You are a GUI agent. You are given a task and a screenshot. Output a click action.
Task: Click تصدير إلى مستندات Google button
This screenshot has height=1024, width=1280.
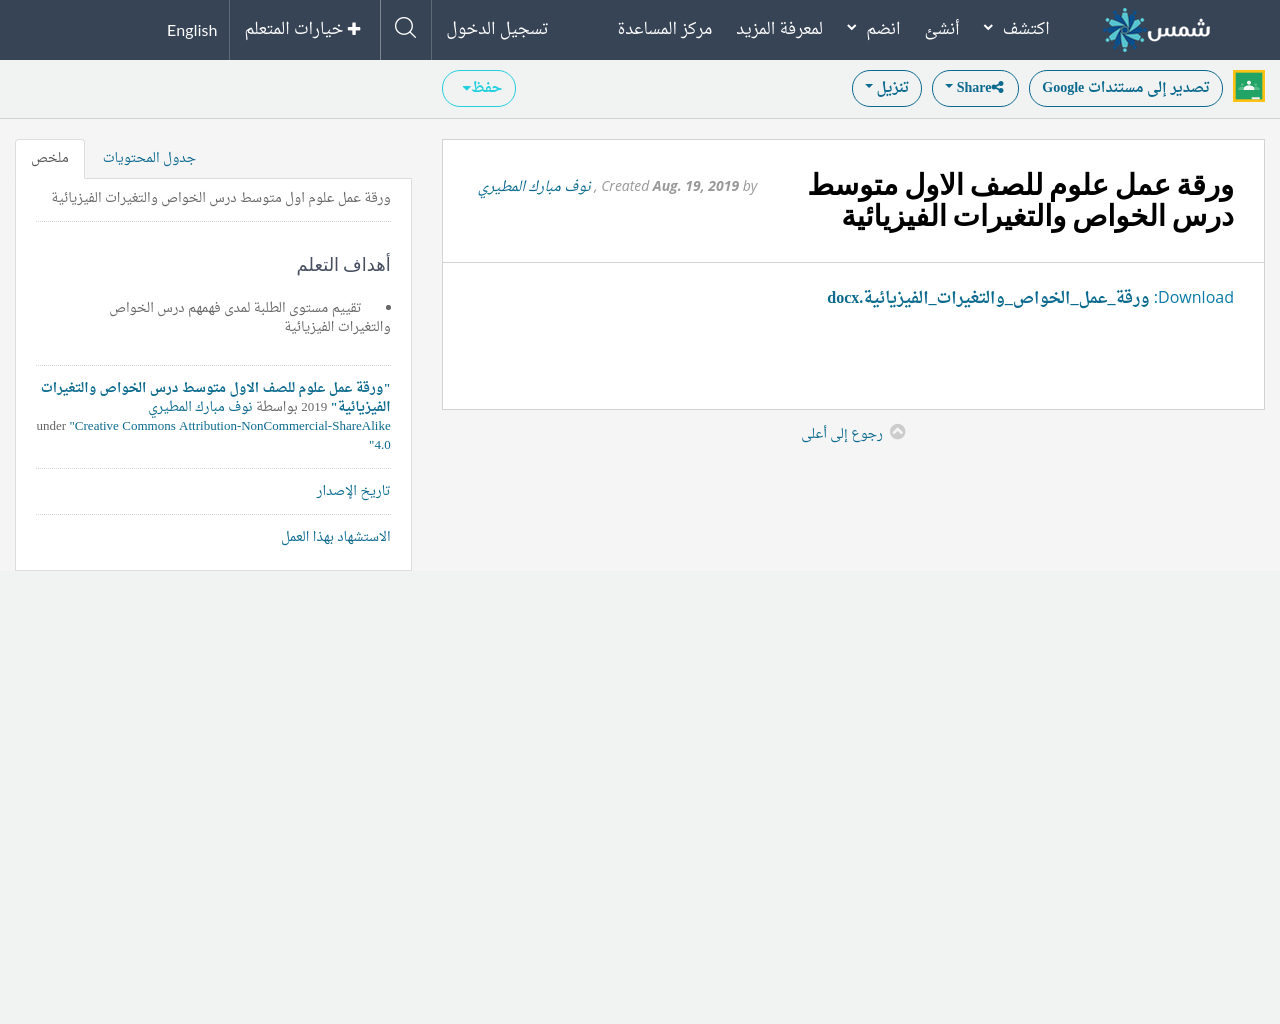1126,88
